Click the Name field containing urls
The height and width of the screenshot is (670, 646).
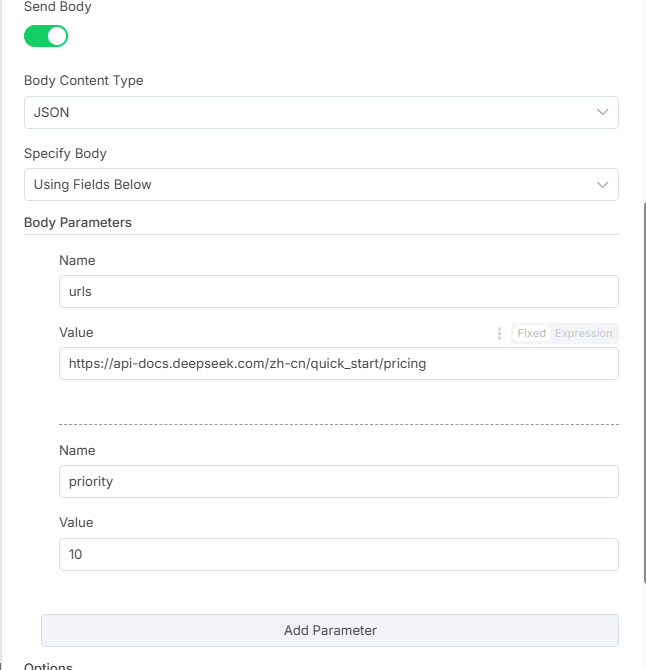[338, 292]
